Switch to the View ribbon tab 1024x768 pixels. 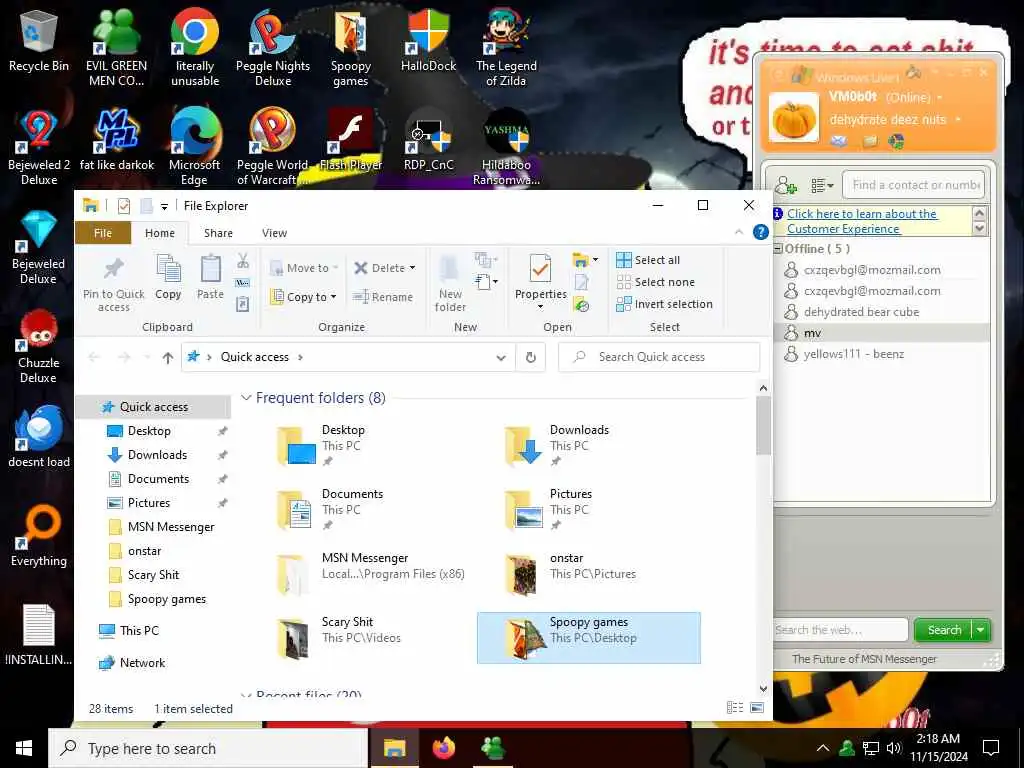click(274, 233)
